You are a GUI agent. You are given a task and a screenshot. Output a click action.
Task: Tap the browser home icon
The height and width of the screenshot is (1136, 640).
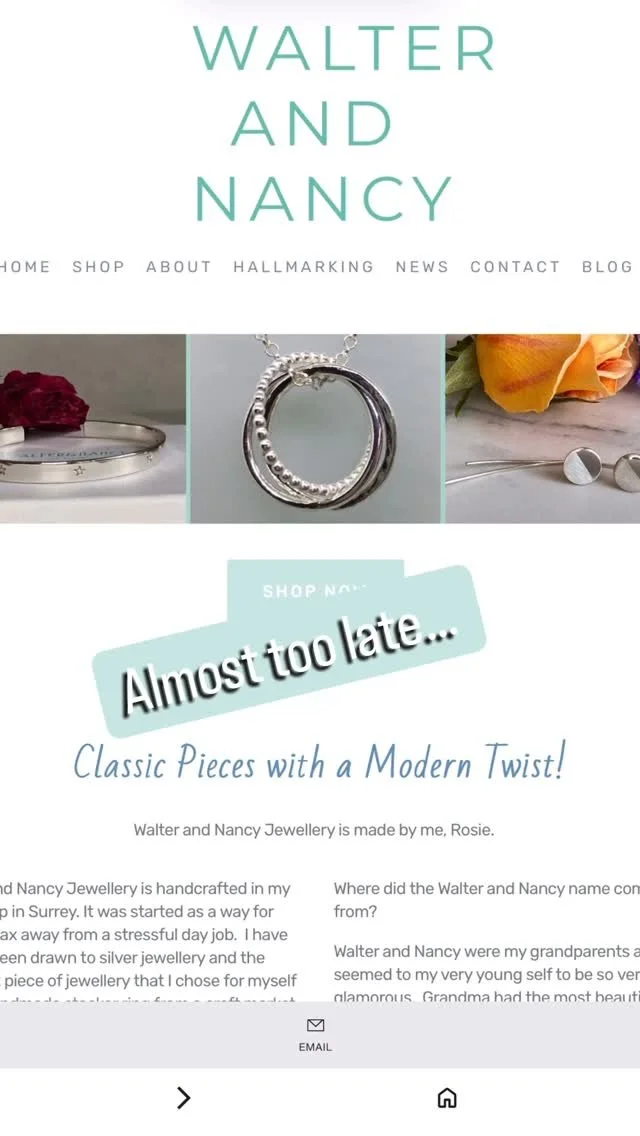point(447,1098)
